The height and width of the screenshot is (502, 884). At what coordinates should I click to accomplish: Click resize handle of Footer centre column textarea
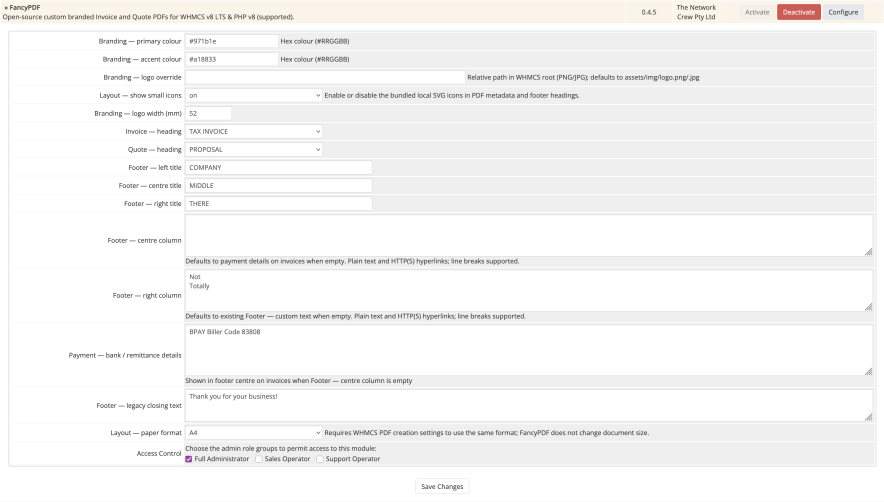[x=868, y=252]
